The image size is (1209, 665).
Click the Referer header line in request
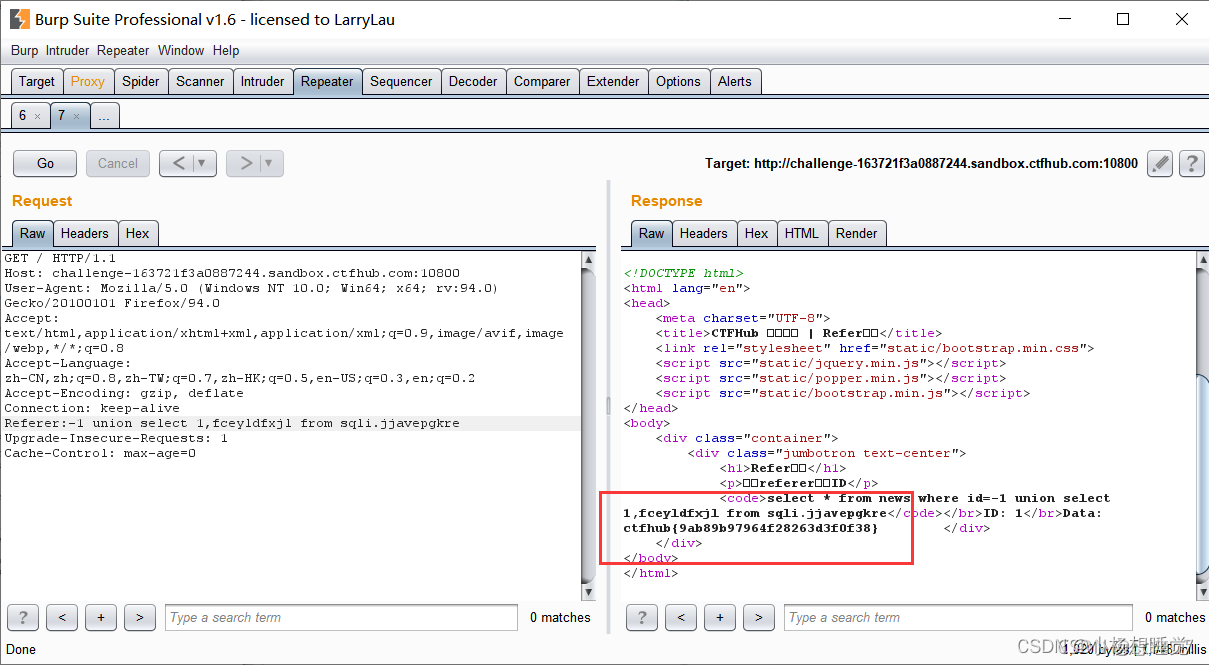[232, 423]
